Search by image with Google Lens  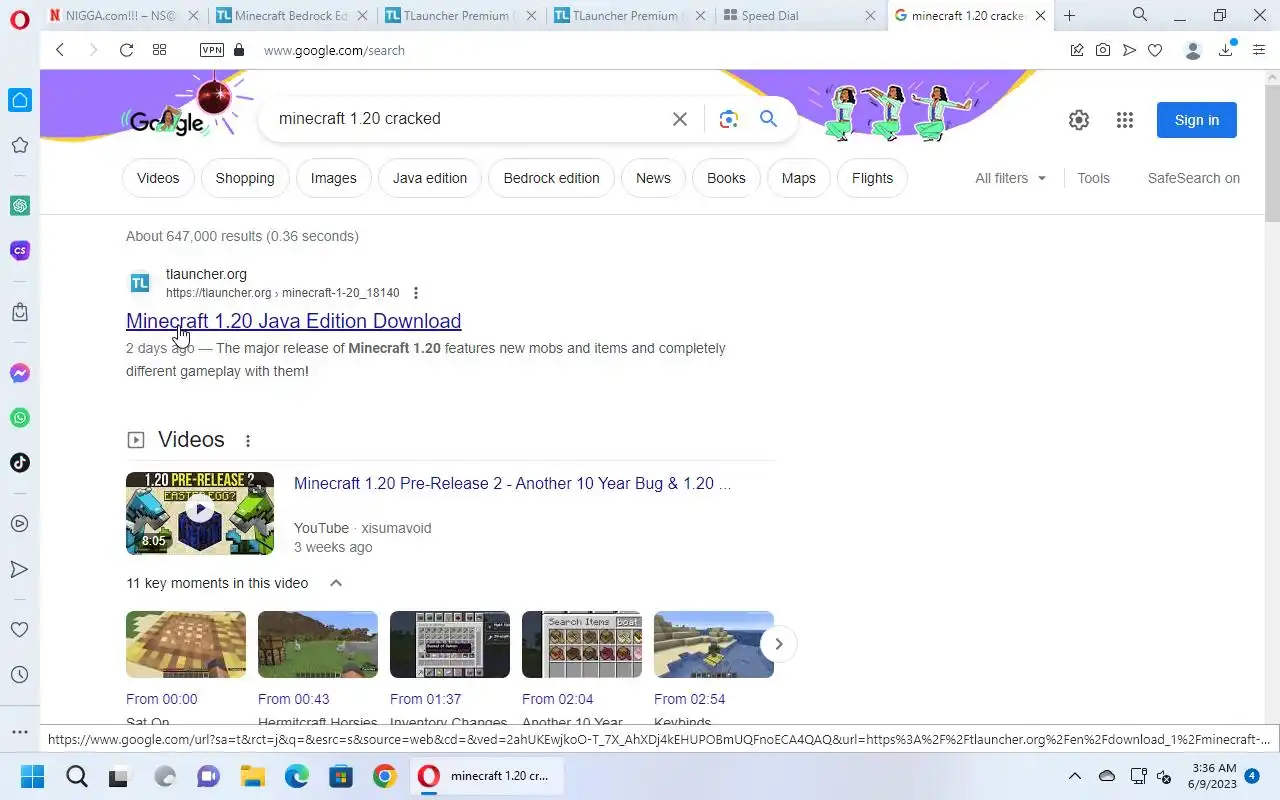click(x=729, y=119)
